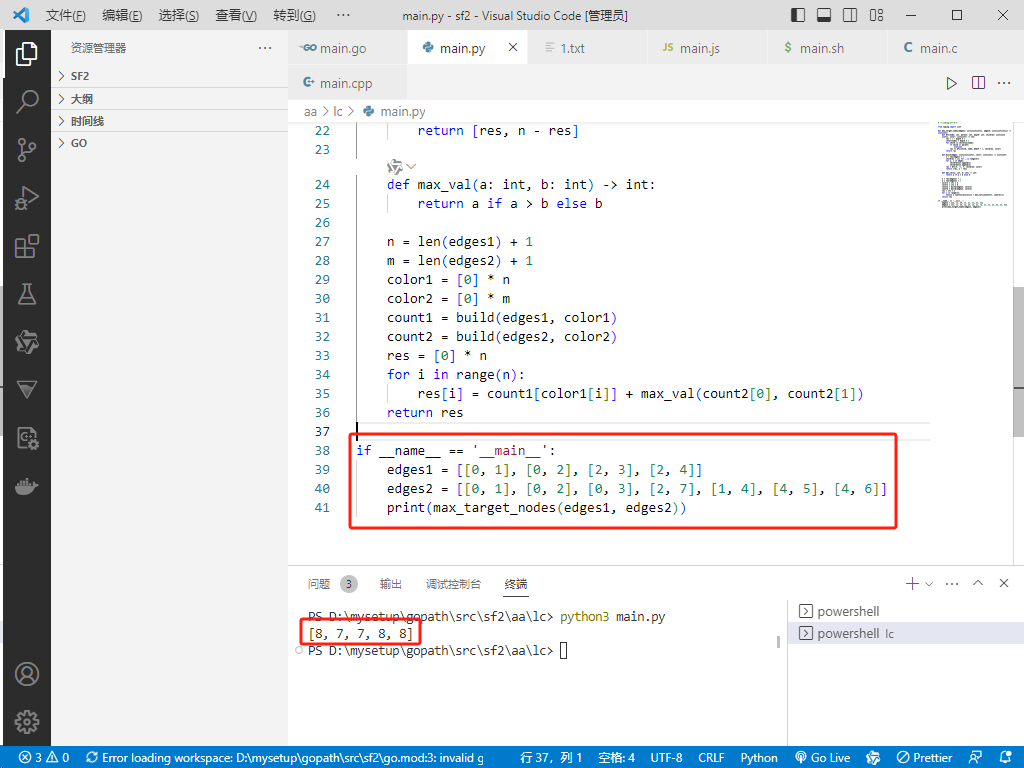
Task: Change indentation via 空格: 4
Action: 616,758
